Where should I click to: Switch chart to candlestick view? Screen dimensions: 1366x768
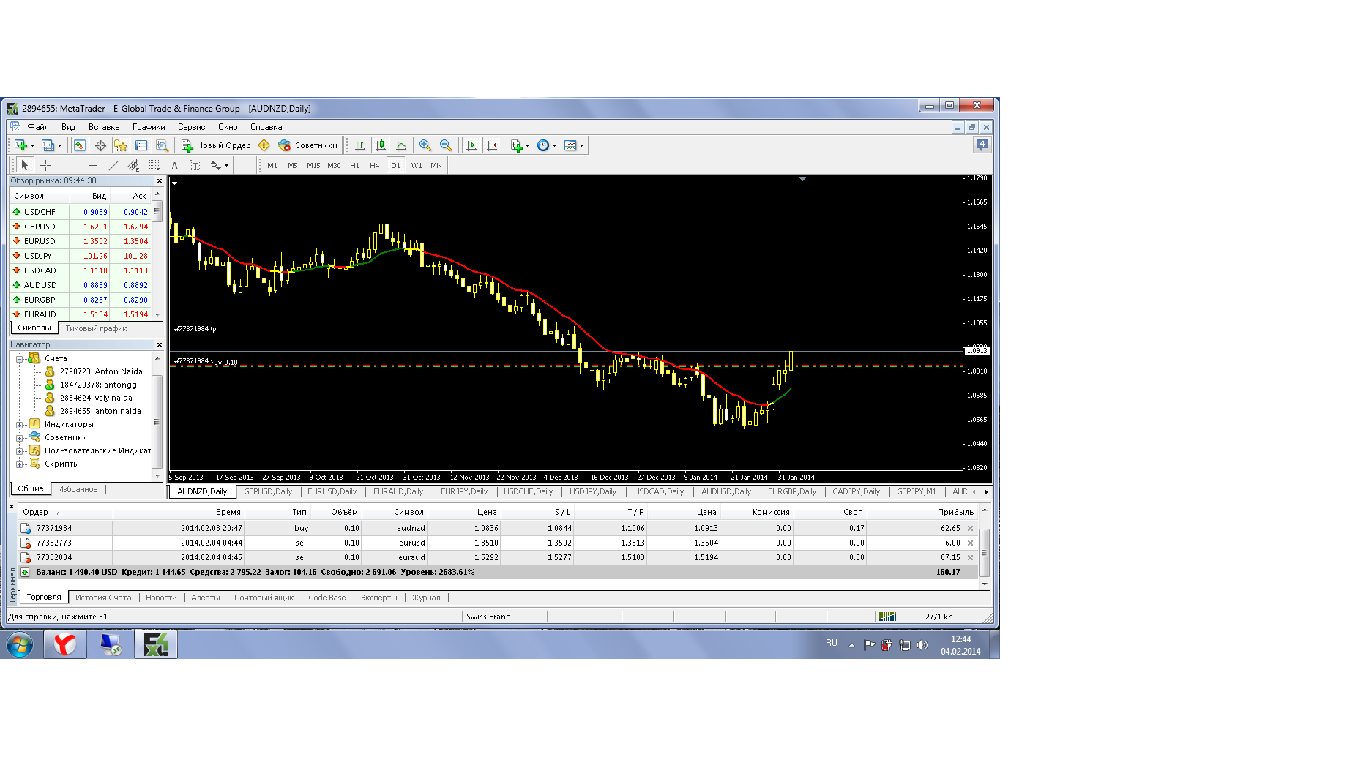click(x=380, y=145)
